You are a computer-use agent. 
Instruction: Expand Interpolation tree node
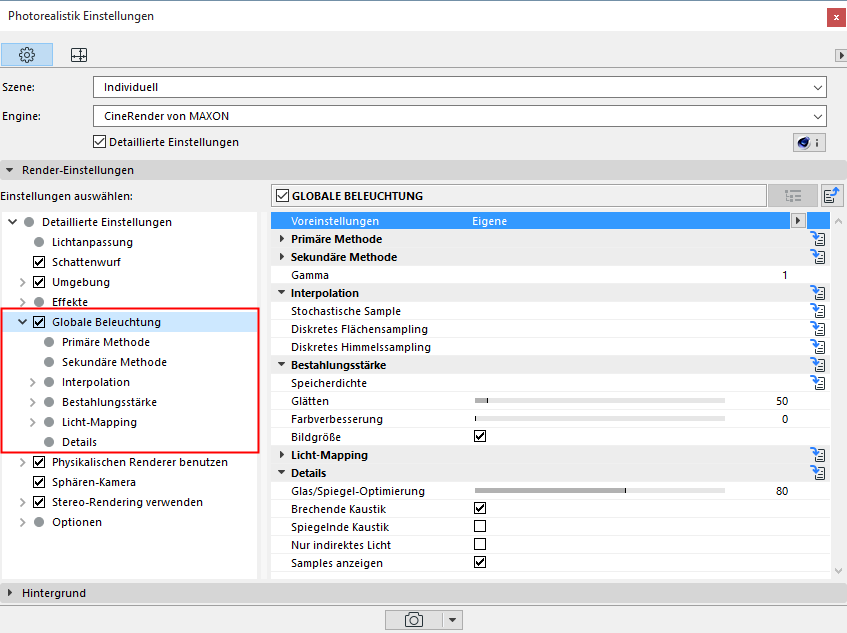(32, 382)
